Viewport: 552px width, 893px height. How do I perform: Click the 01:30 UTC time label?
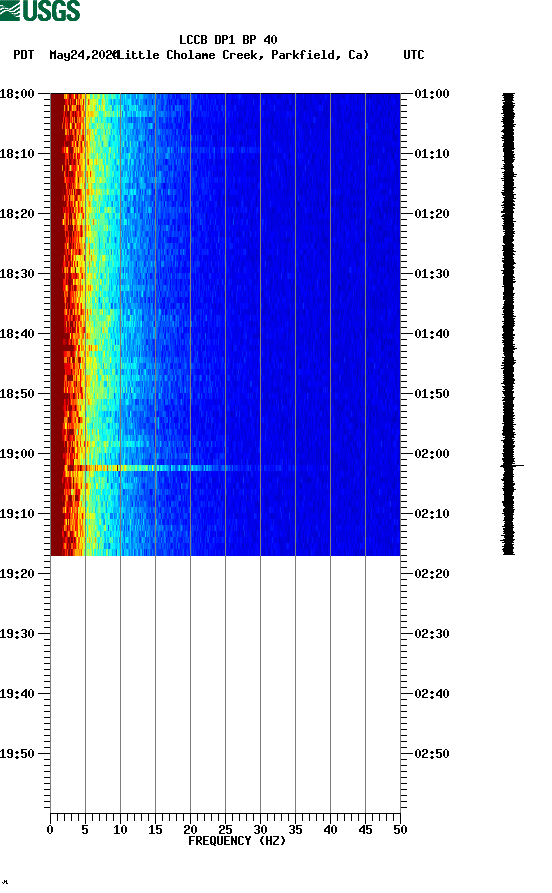432,273
